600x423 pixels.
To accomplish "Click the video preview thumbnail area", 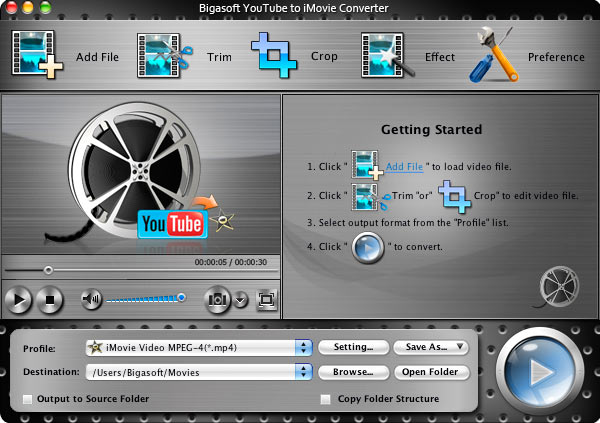I will pos(141,175).
